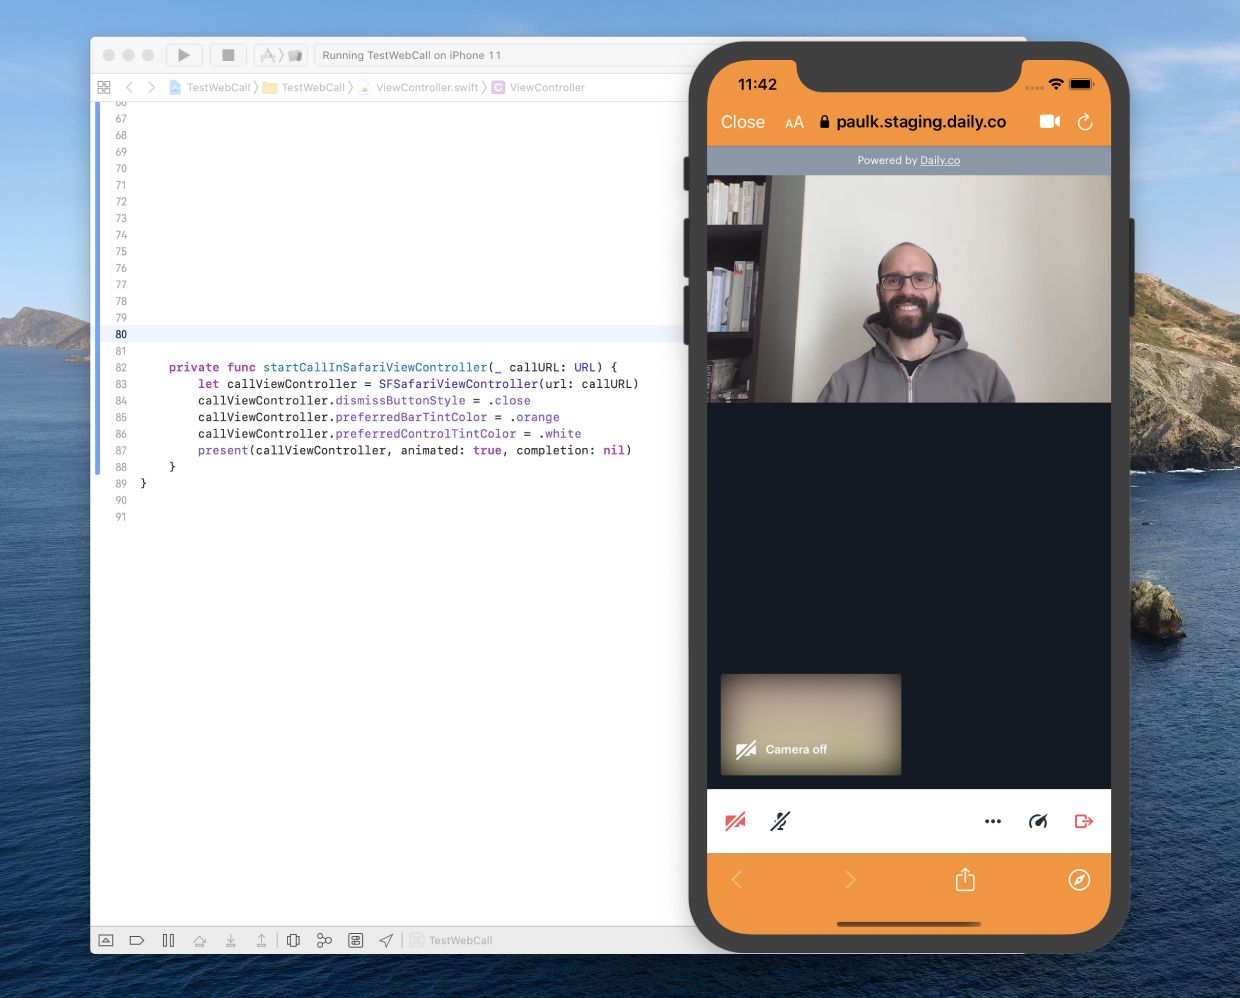This screenshot has width=1240, height=998.
Task: Open Debug View Hierarchy icon
Action: coord(293,940)
